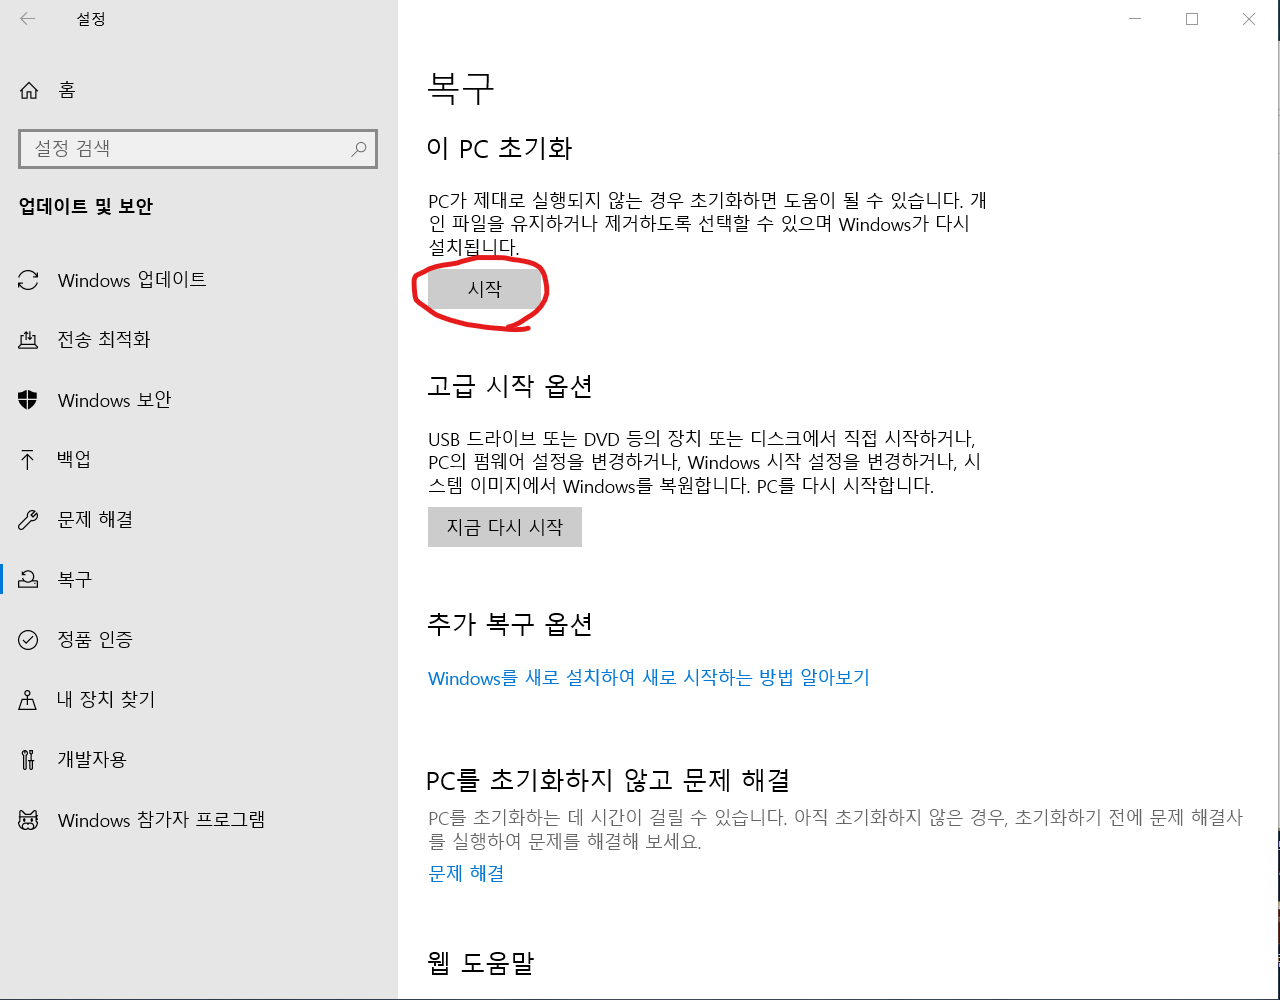Screen dimensions: 1280x1000
Task: Open Windows 업데이트 section
Action: [199, 280]
